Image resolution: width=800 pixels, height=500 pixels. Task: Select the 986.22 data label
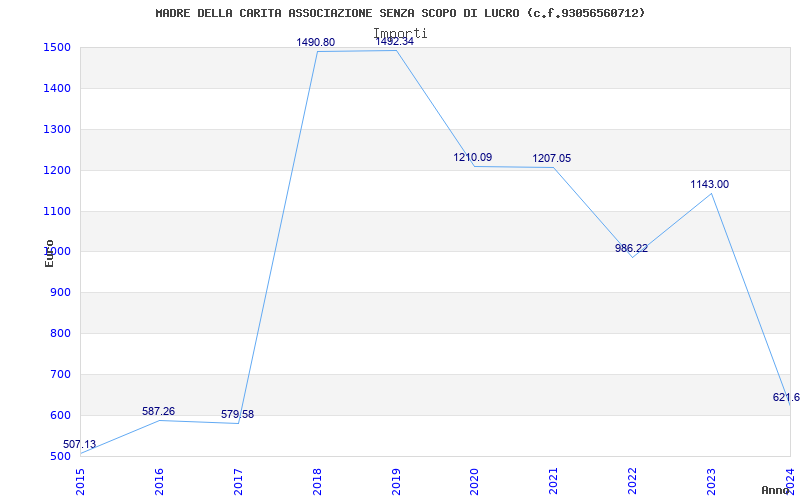pos(632,248)
